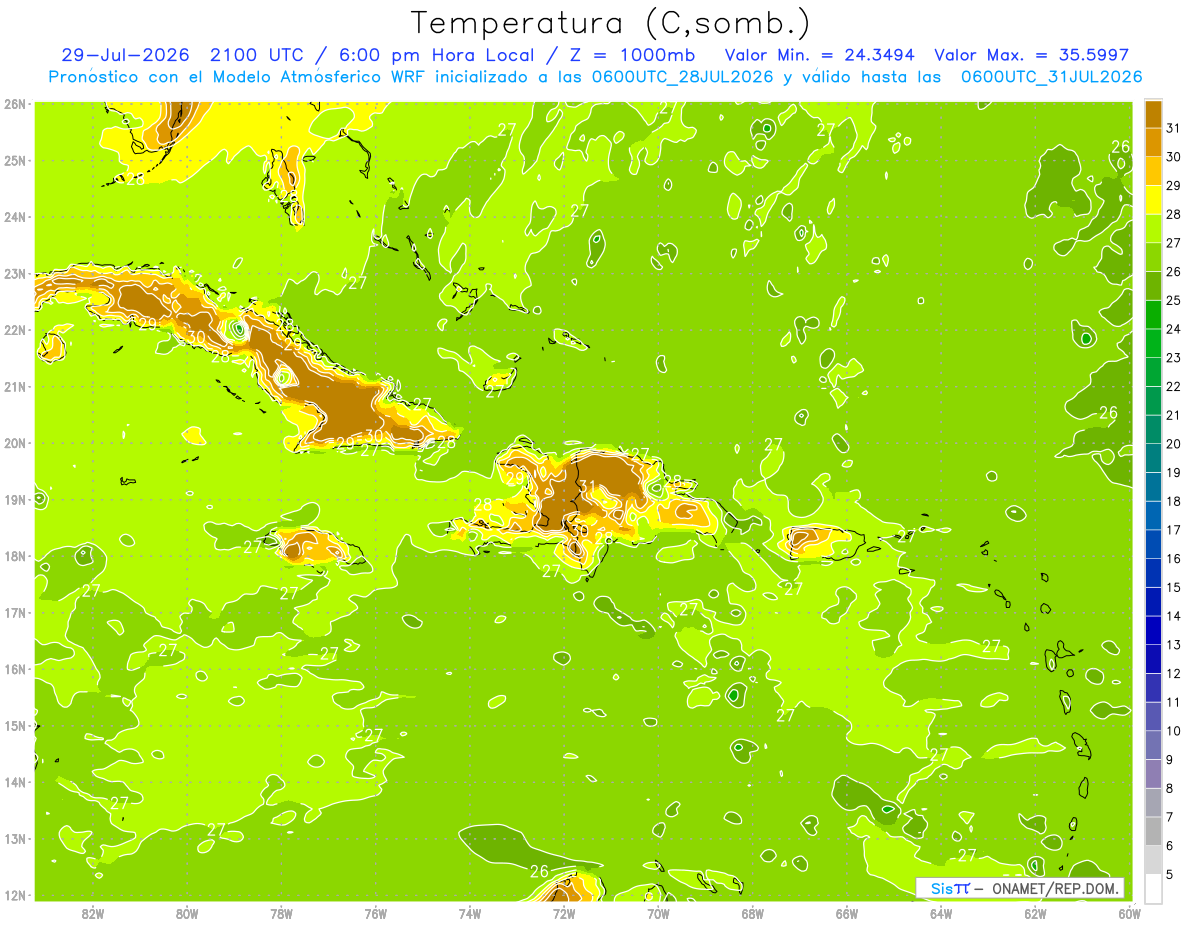Pick legend color between 26 and 27

tap(1153, 257)
